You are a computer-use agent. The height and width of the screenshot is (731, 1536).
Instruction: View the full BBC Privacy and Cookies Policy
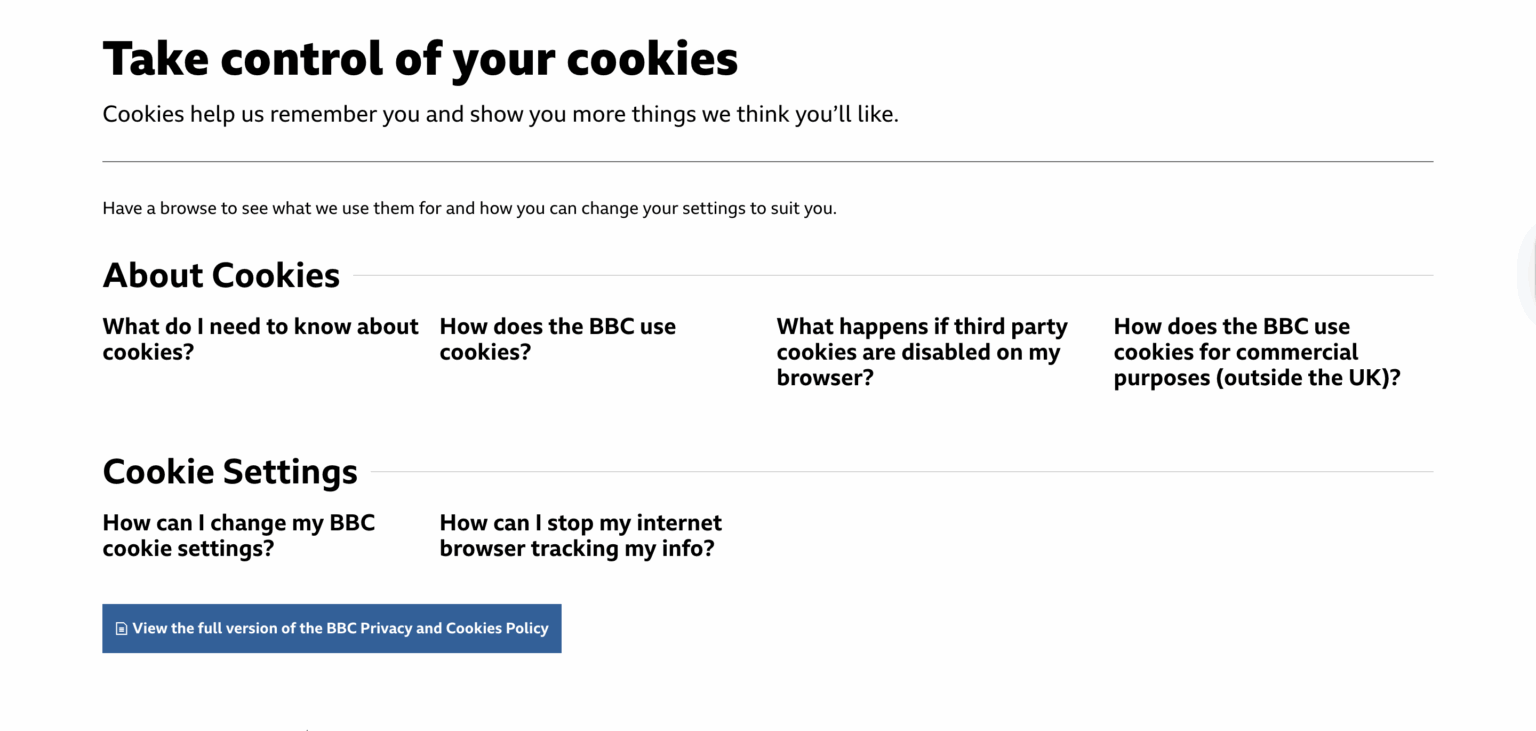(331, 628)
